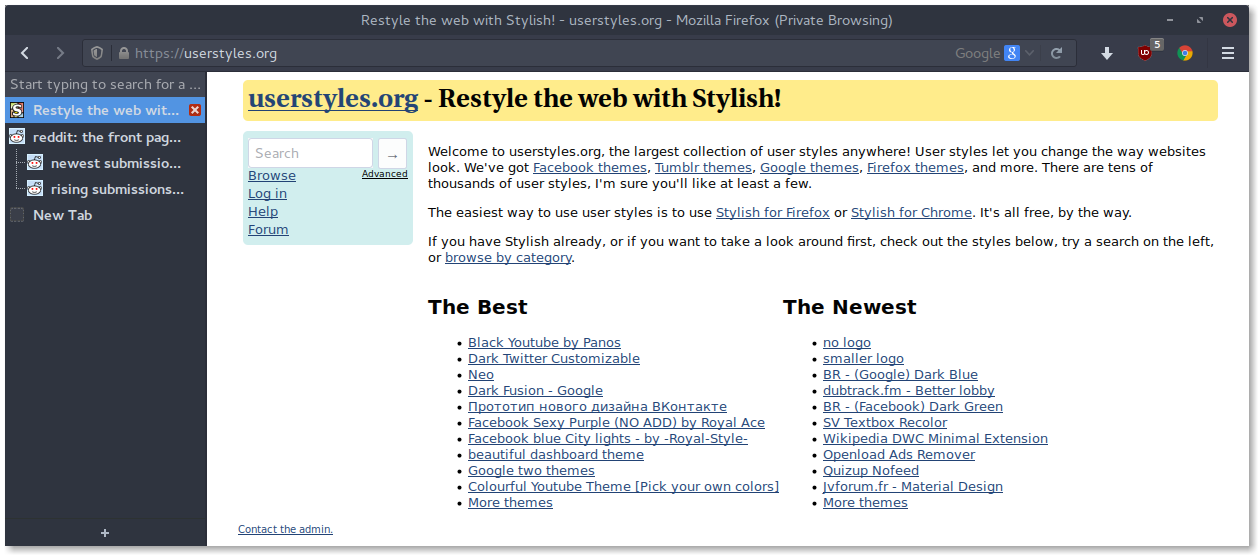Add a new tab with plus button
Viewport: 1258px width, 555px height.
point(105,533)
